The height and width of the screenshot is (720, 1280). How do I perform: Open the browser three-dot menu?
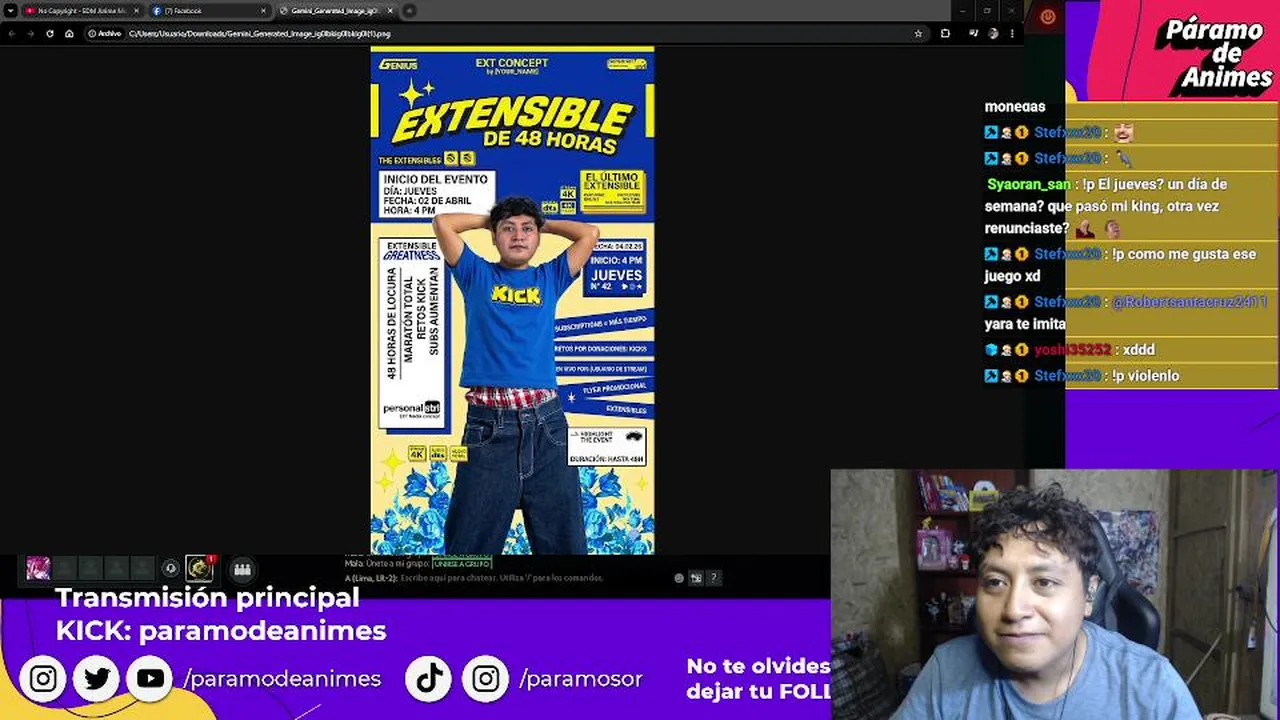[x=1011, y=33]
